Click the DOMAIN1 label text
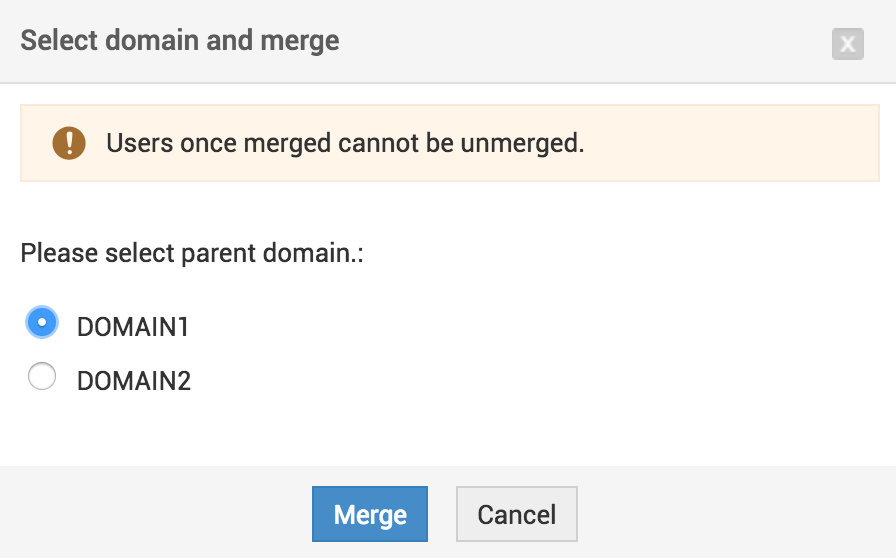896x558 pixels. 133,326
